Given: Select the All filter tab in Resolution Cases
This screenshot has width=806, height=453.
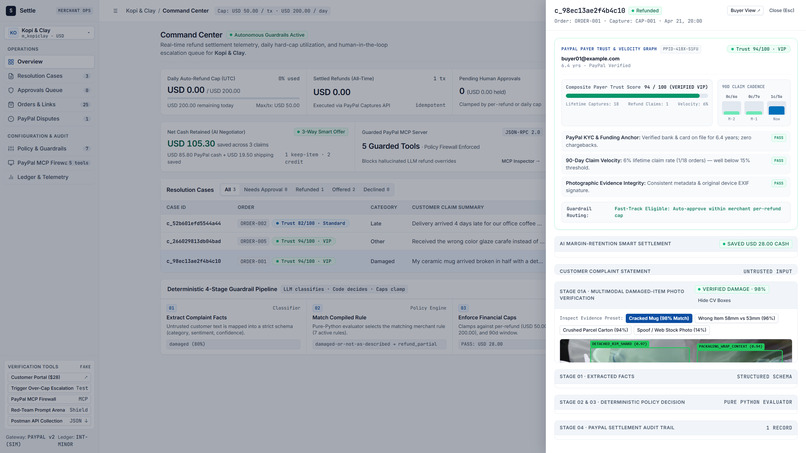Looking at the screenshot, I should [x=229, y=190].
